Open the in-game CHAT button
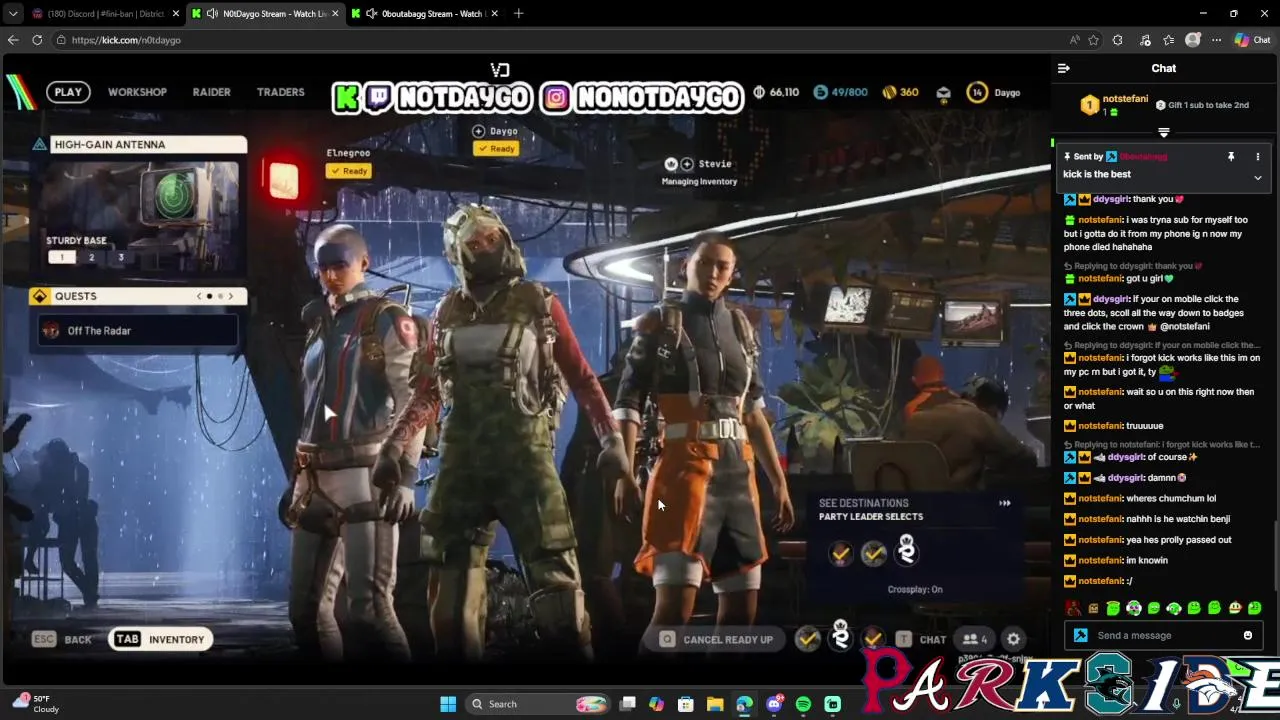The image size is (1280, 720). (x=922, y=639)
